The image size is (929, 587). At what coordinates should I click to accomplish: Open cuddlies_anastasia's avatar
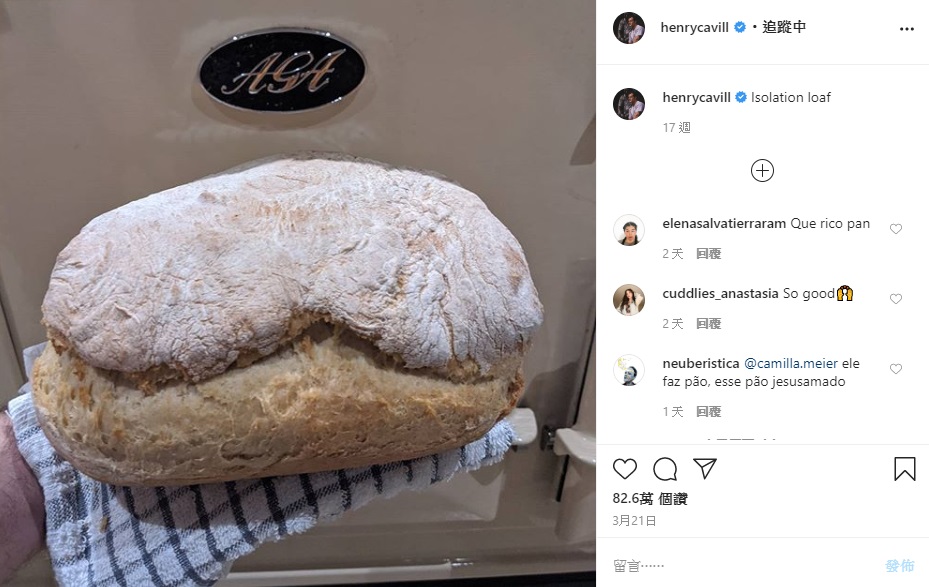coord(629,300)
